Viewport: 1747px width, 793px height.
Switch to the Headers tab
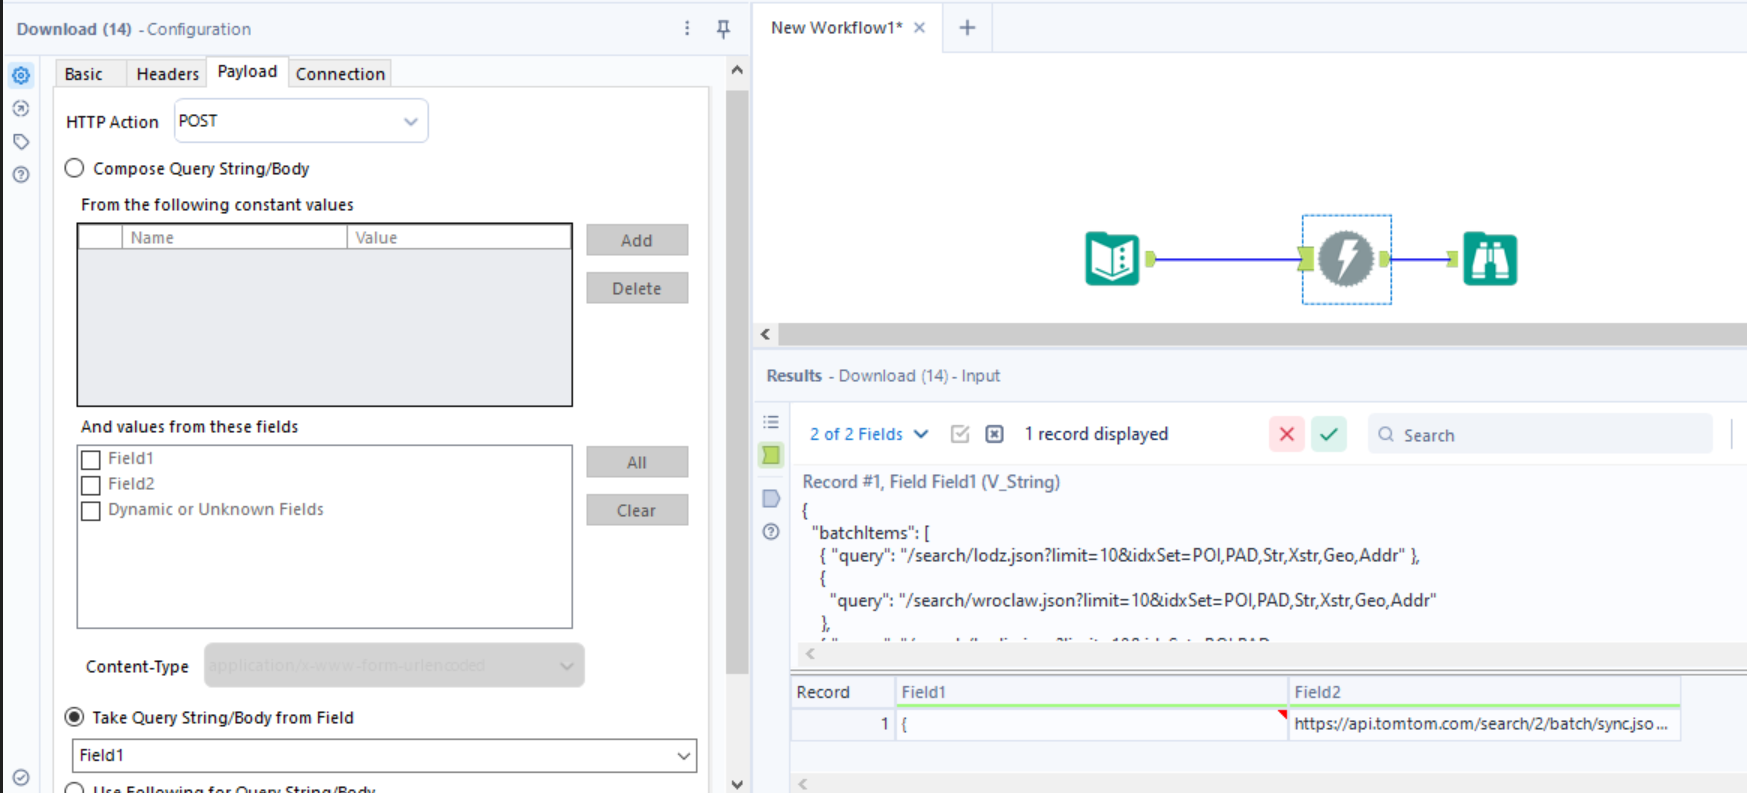point(168,74)
